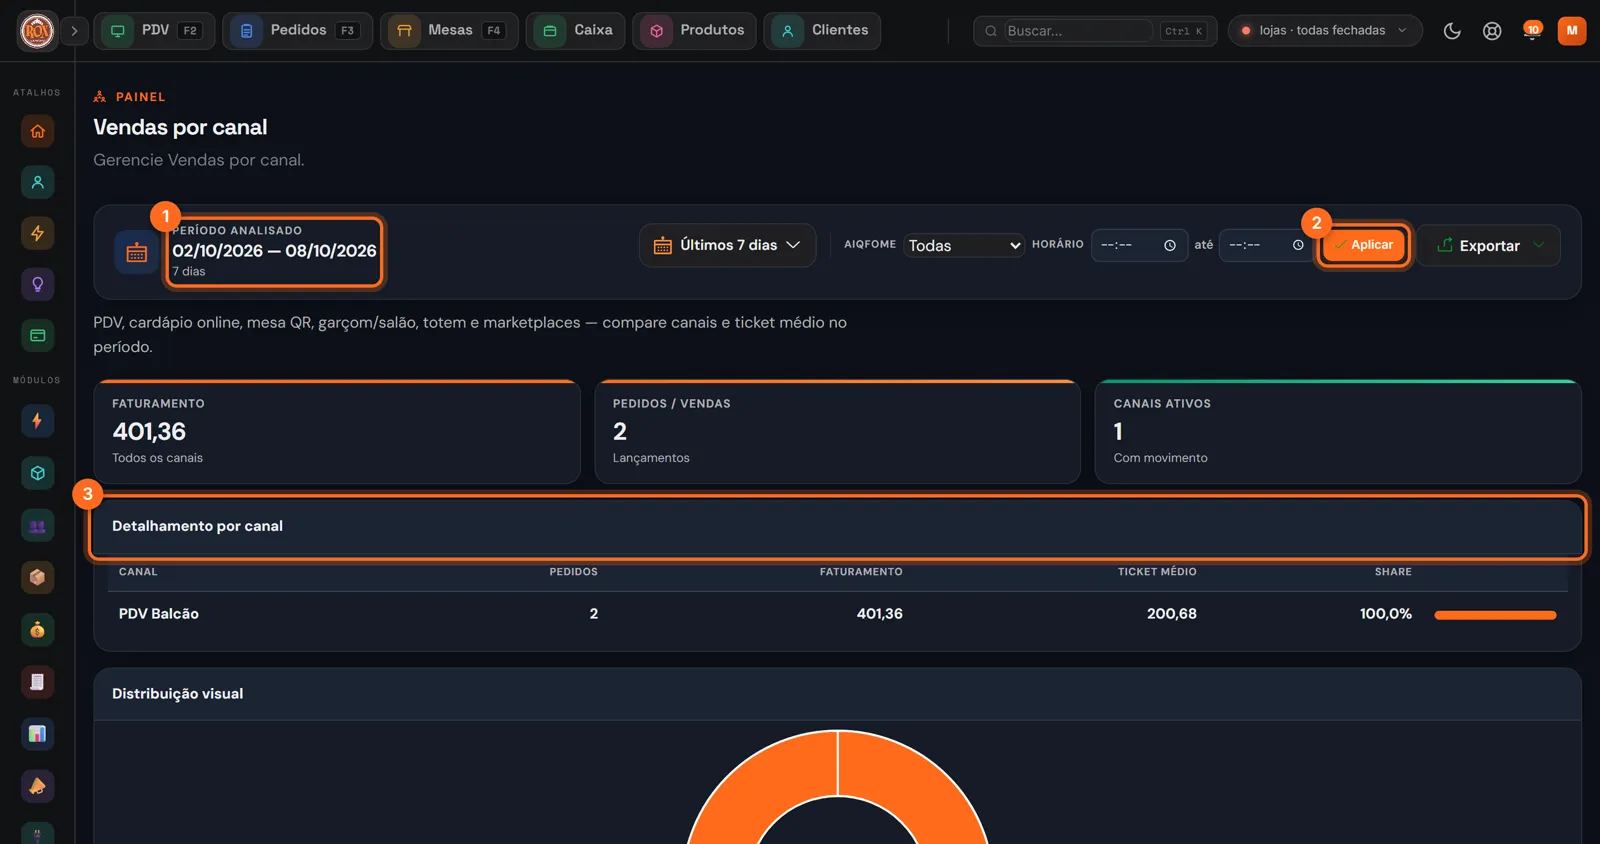Click the Aplicar button
Image resolution: width=1600 pixels, height=844 pixels.
tap(1363, 245)
